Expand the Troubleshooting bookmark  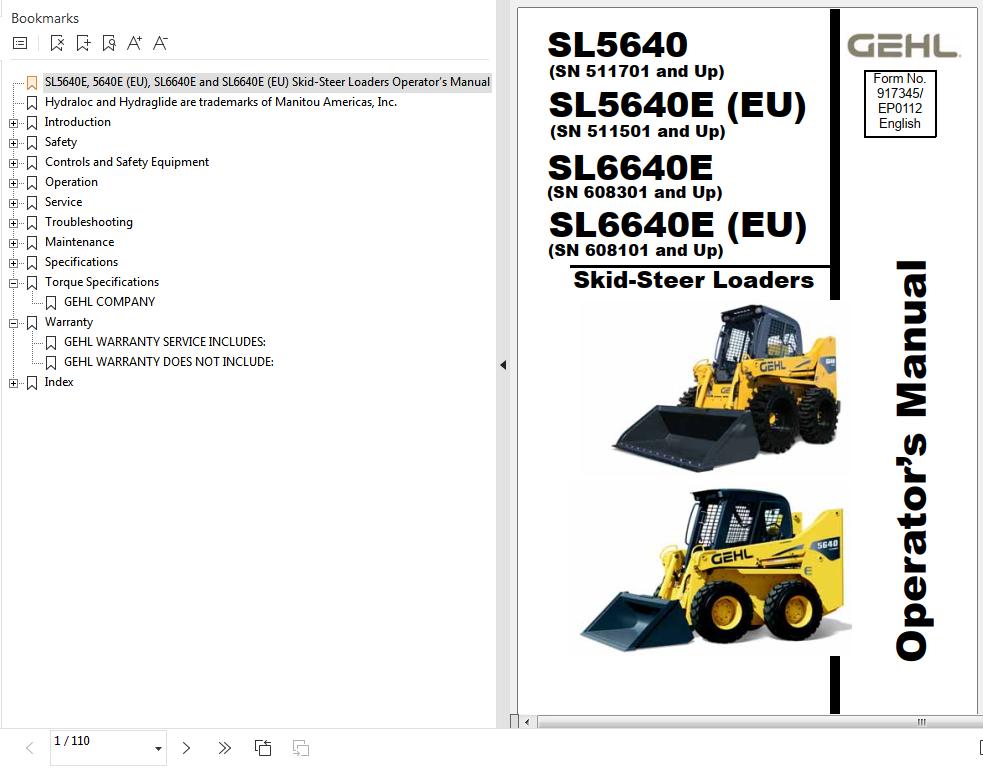(x=13, y=223)
